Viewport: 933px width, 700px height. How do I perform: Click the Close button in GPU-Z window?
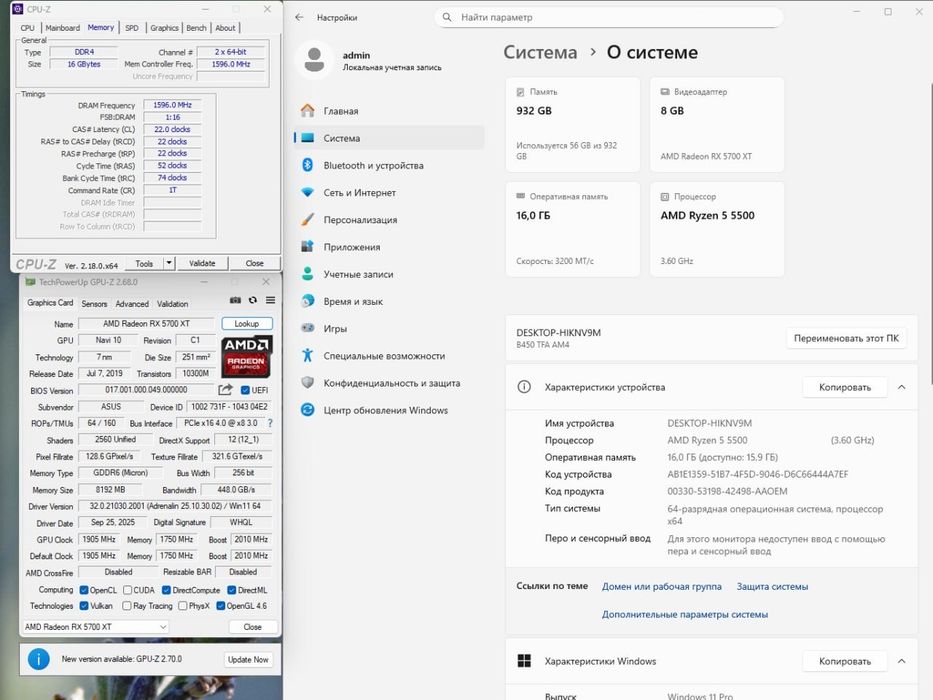tap(253, 627)
